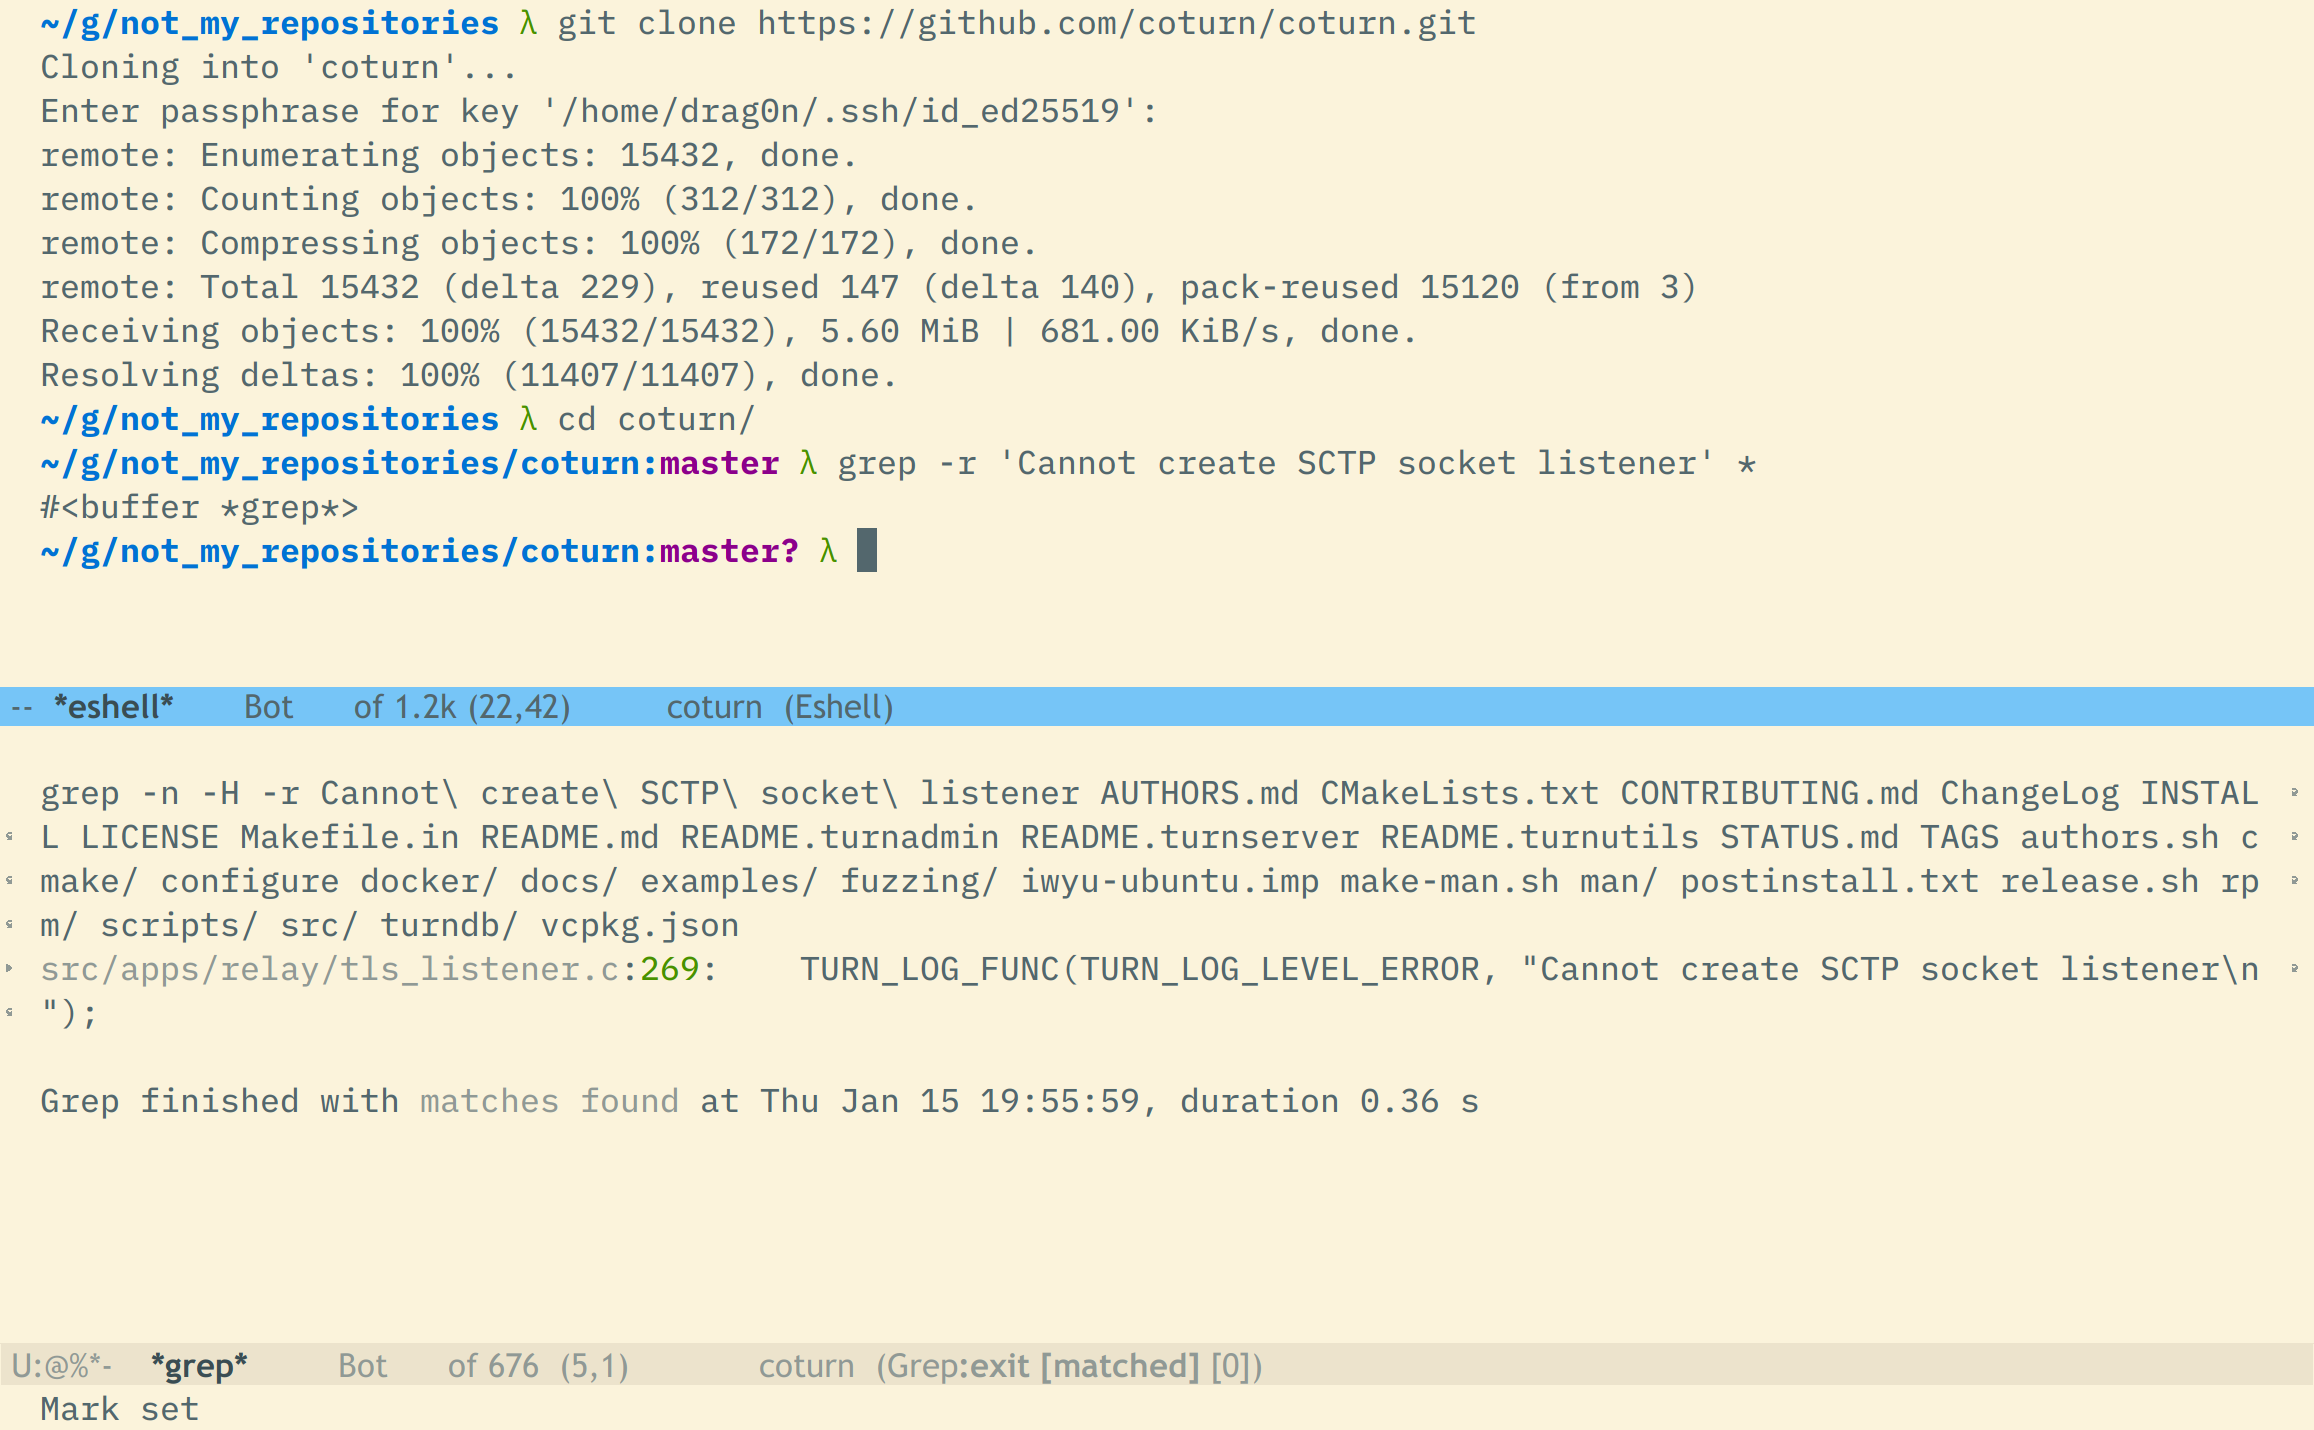
Task: Click the U coding system indicator in grep mode line
Action: 20,1366
